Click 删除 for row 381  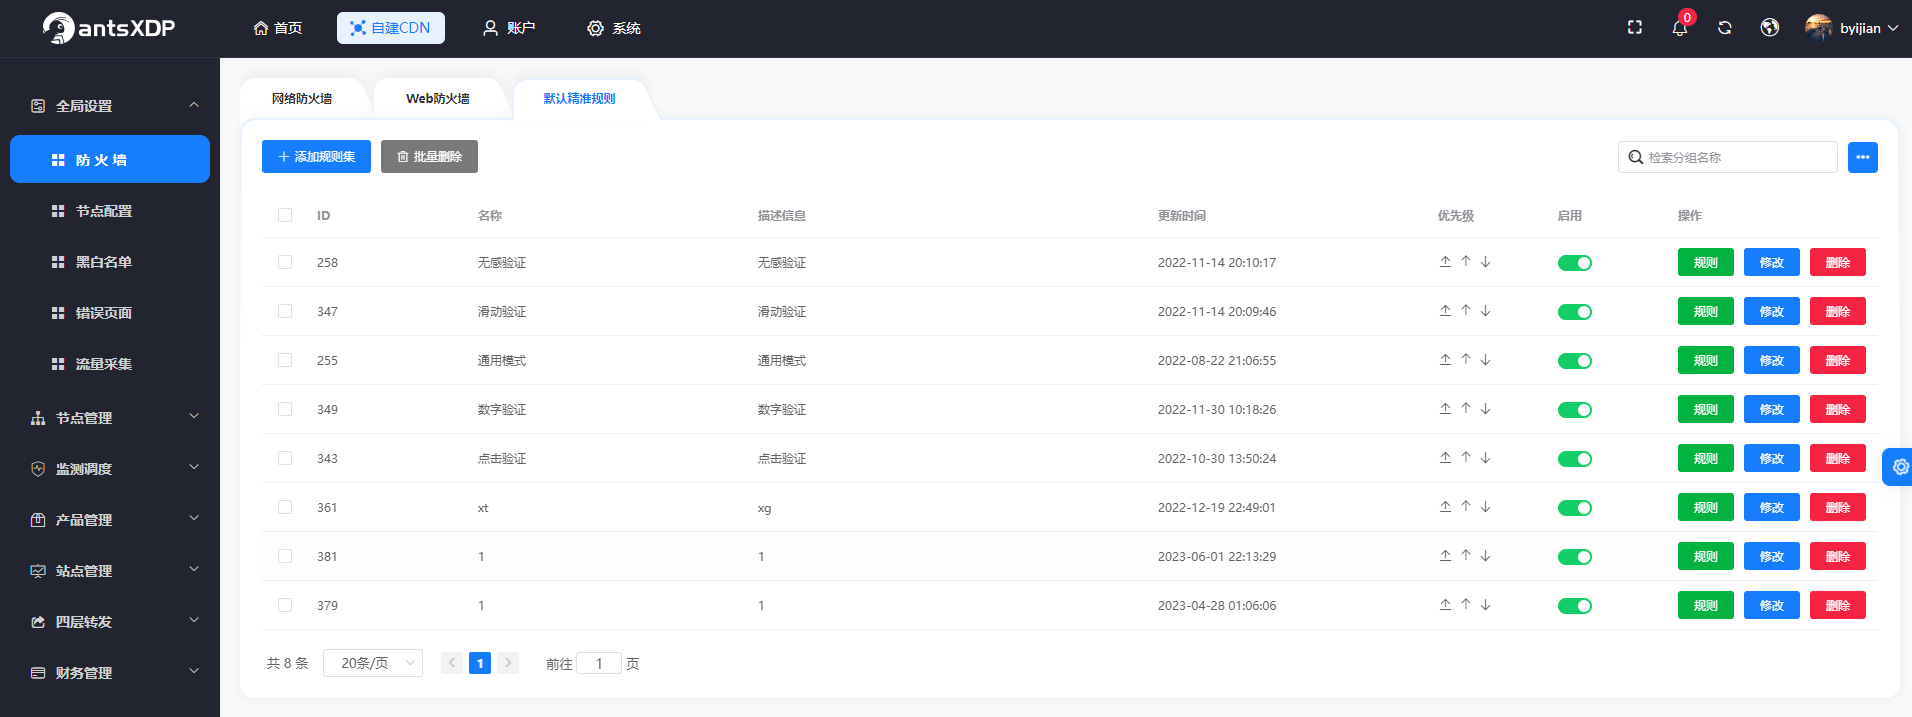click(1838, 556)
